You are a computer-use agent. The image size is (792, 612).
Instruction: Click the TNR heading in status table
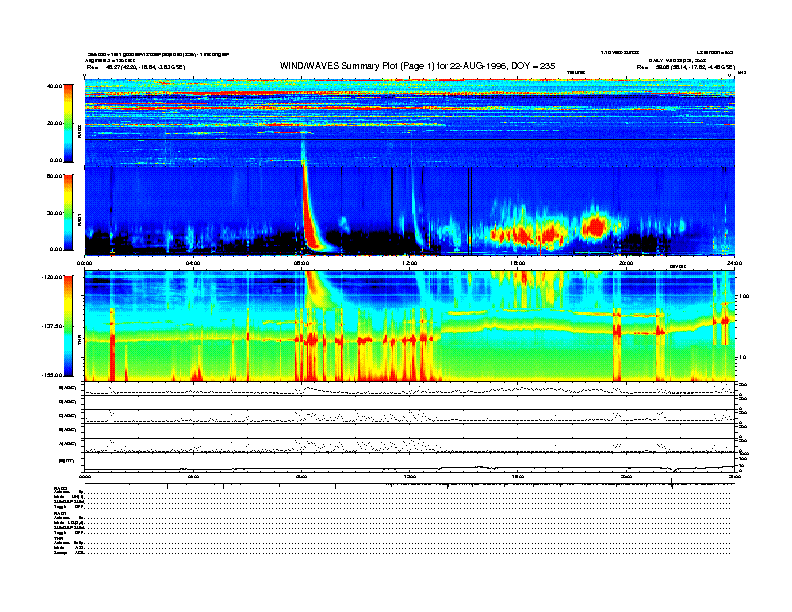click(x=58, y=538)
